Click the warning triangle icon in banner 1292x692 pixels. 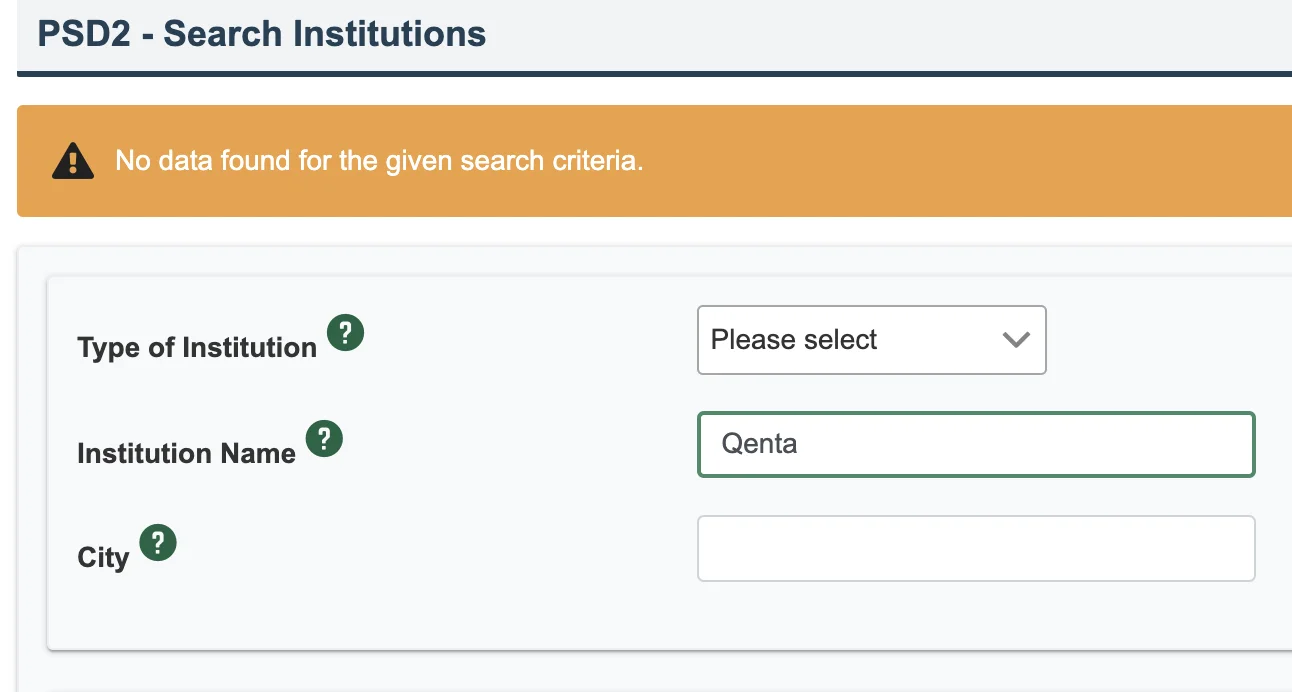(73, 161)
